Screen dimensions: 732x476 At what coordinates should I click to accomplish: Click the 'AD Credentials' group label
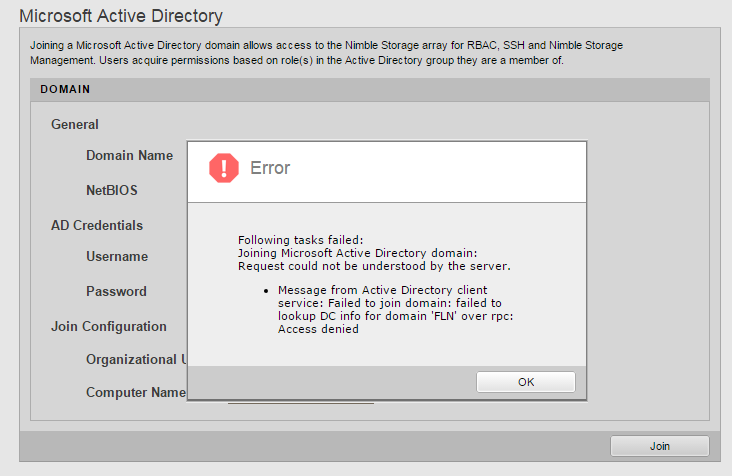[97, 225]
